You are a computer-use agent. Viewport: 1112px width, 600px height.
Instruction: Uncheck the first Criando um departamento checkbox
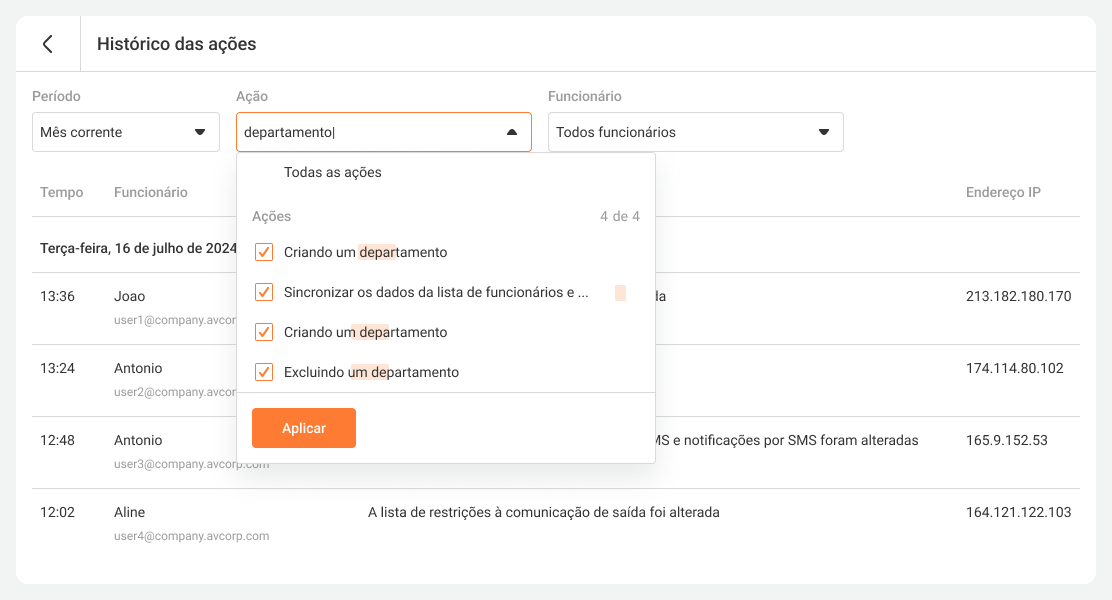(x=264, y=252)
